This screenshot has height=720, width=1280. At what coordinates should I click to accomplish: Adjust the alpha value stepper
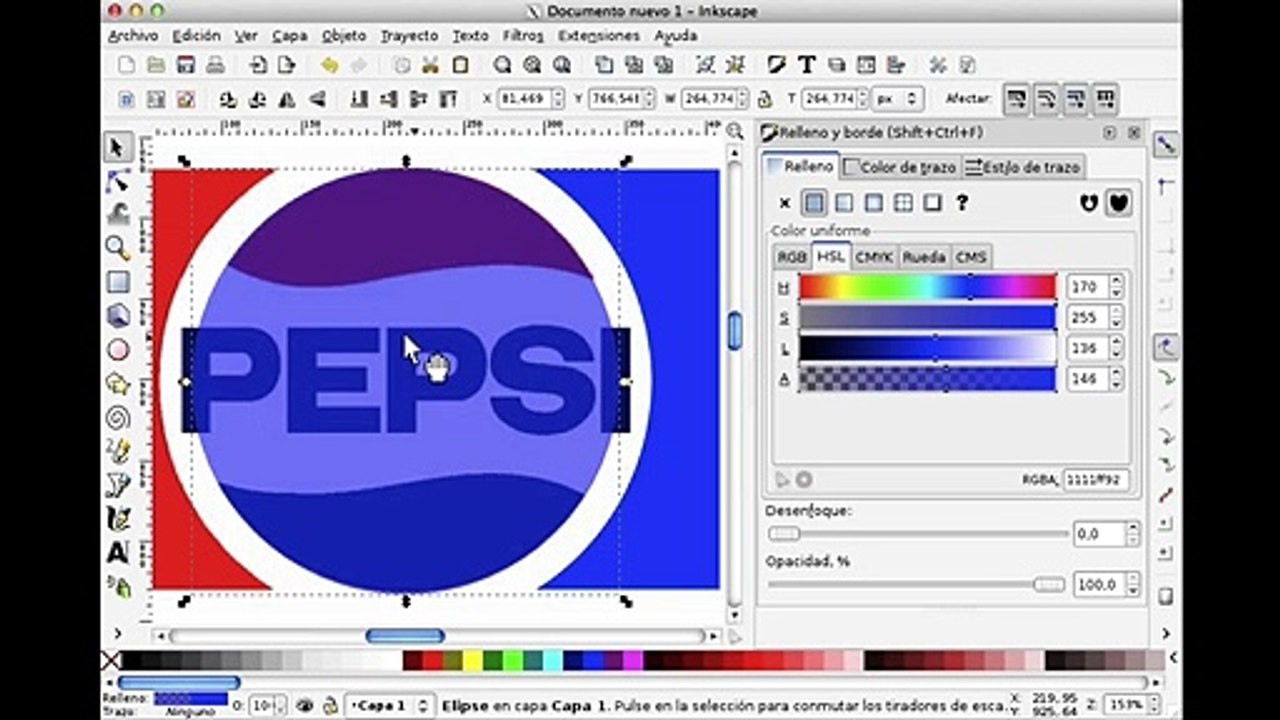[x=1116, y=379]
